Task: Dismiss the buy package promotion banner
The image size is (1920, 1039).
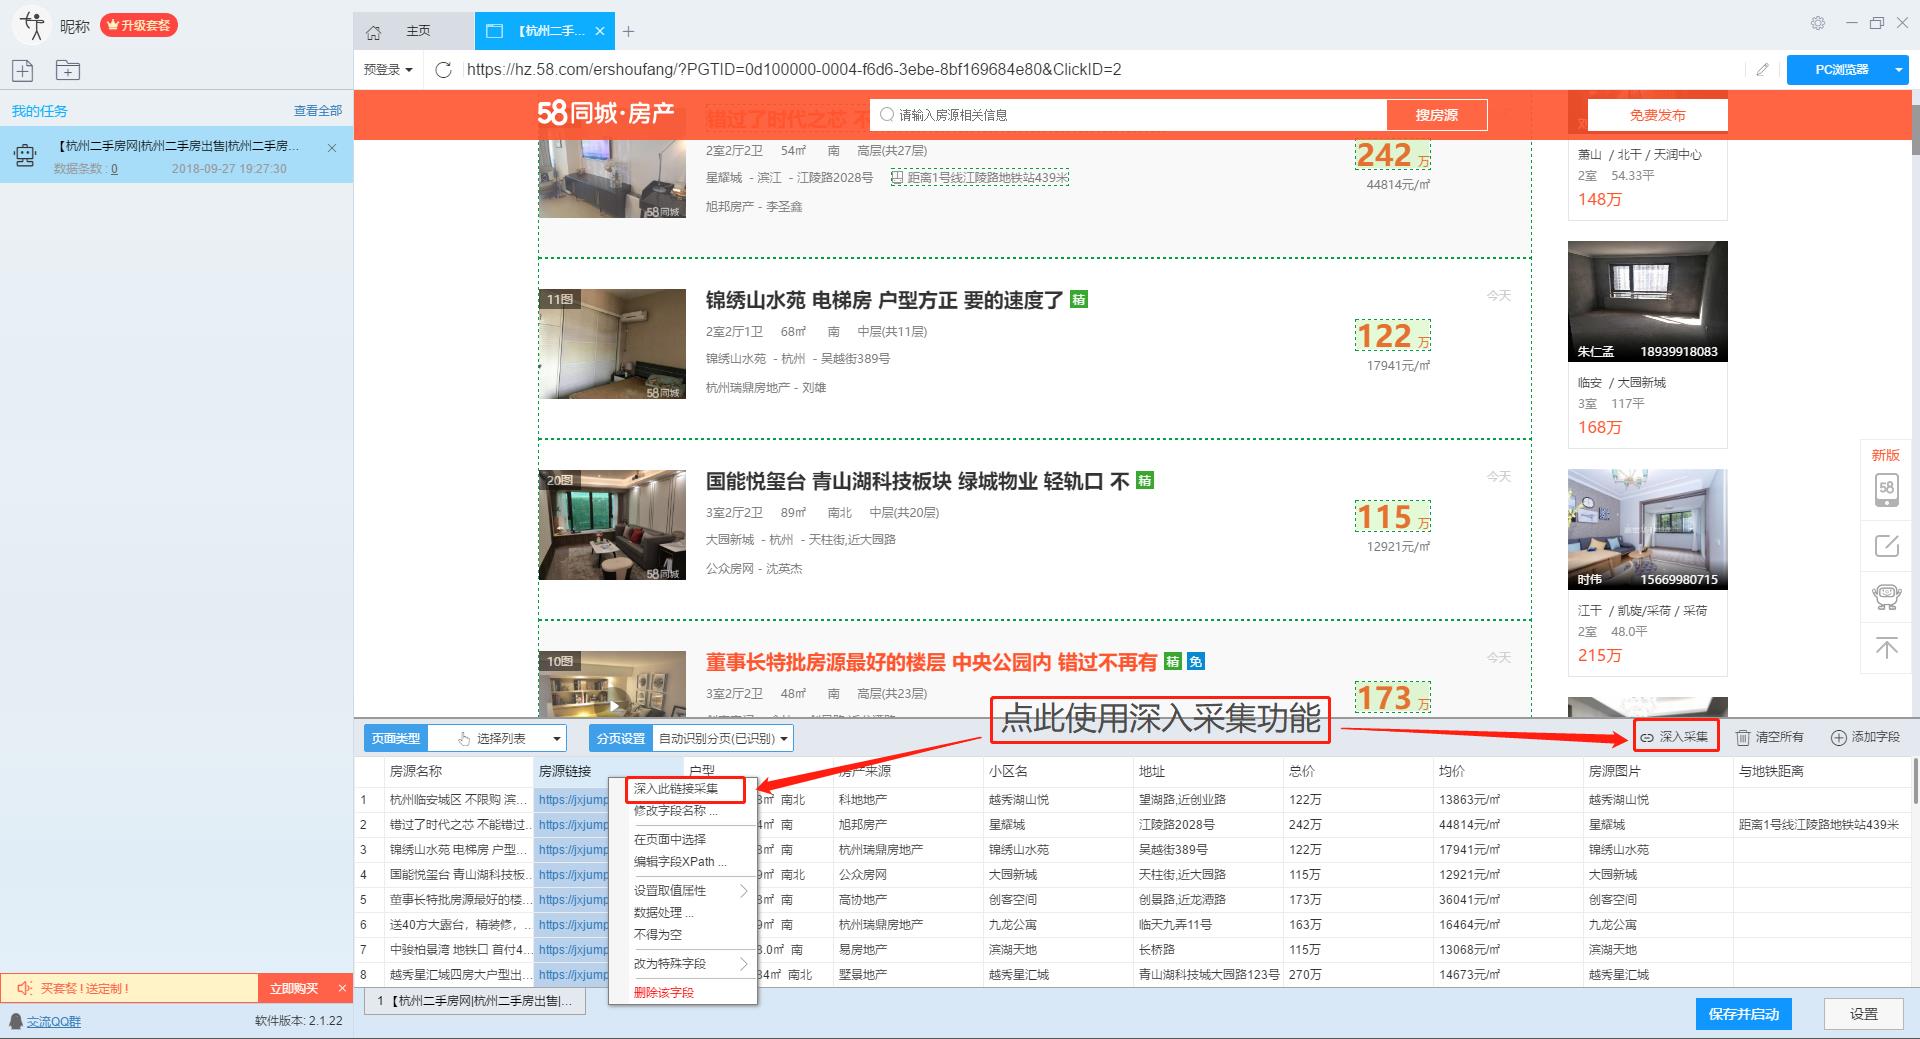Action: click(342, 988)
